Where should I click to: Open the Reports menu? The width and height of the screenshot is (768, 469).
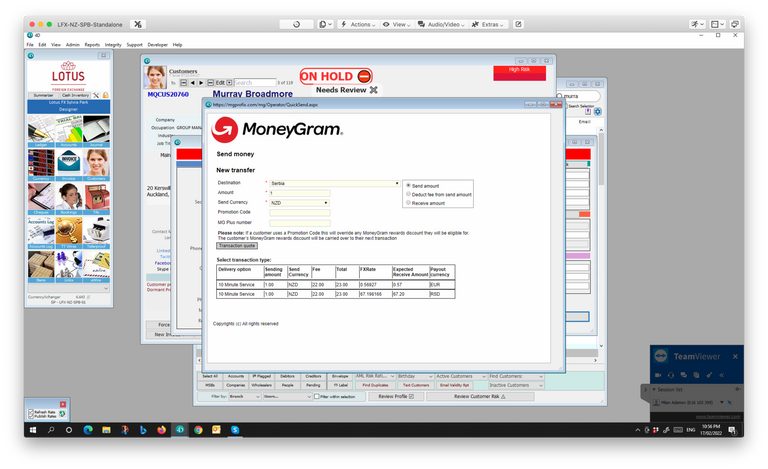pyautogui.click(x=92, y=45)
